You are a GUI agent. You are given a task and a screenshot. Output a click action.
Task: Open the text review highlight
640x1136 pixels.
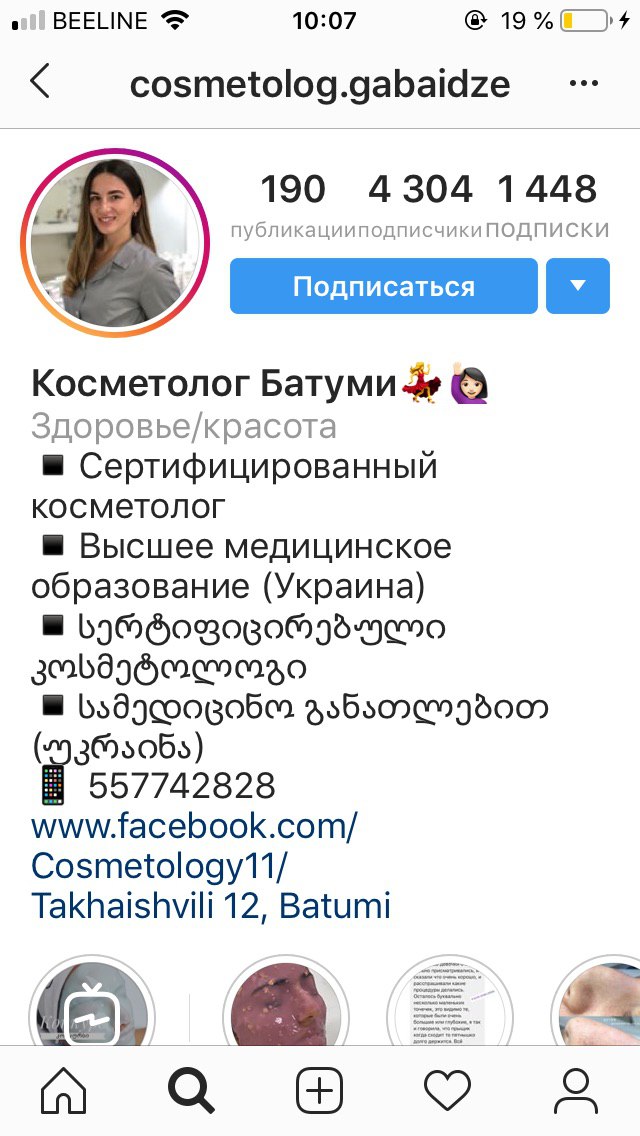click(449, 1003)
